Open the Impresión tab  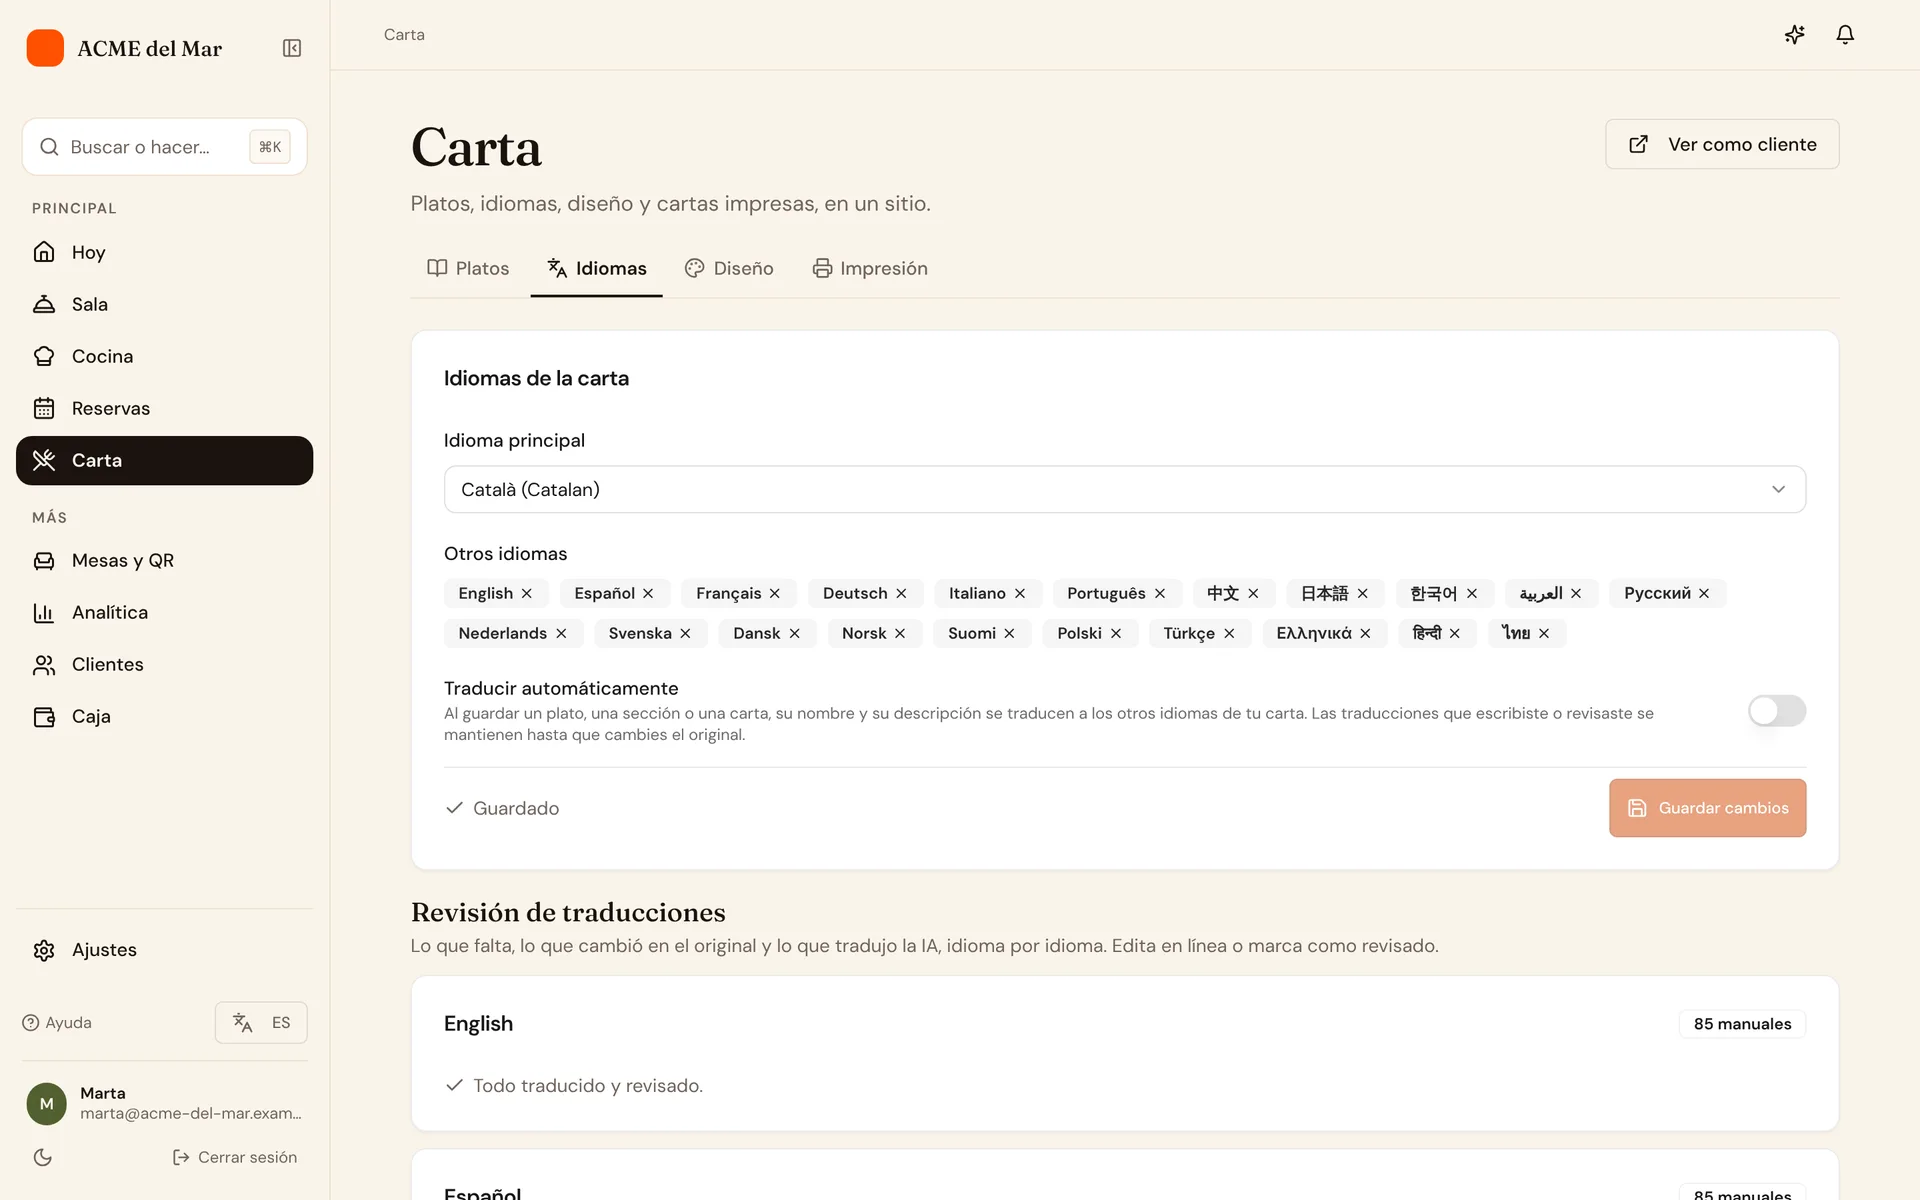870,268
